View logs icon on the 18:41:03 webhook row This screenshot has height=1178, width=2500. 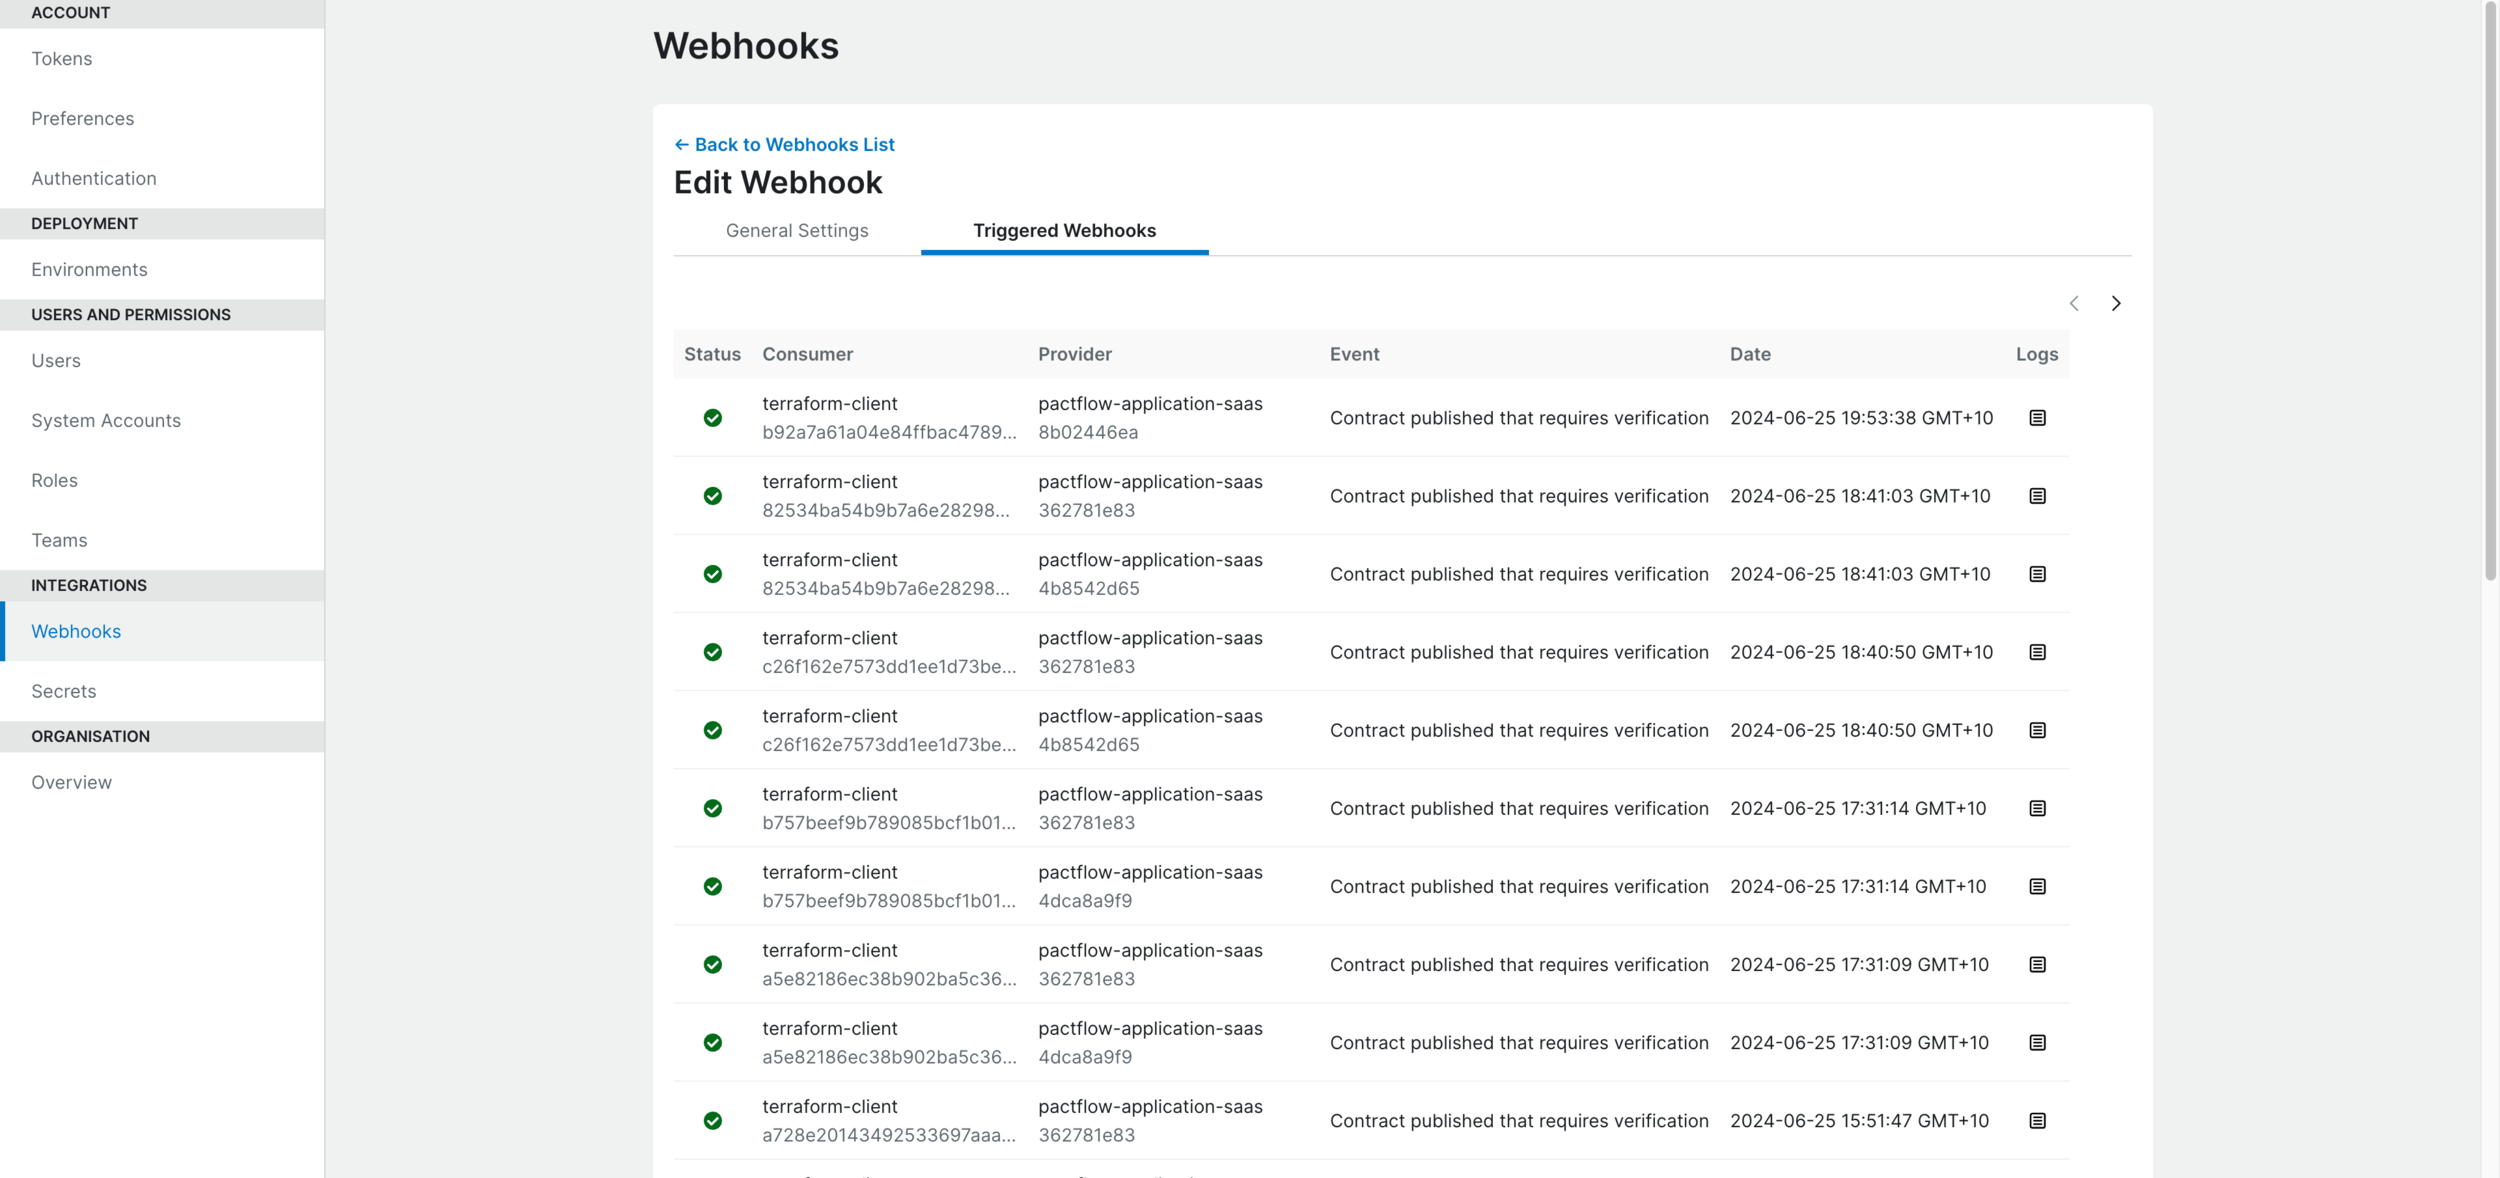pos(2037,496)
